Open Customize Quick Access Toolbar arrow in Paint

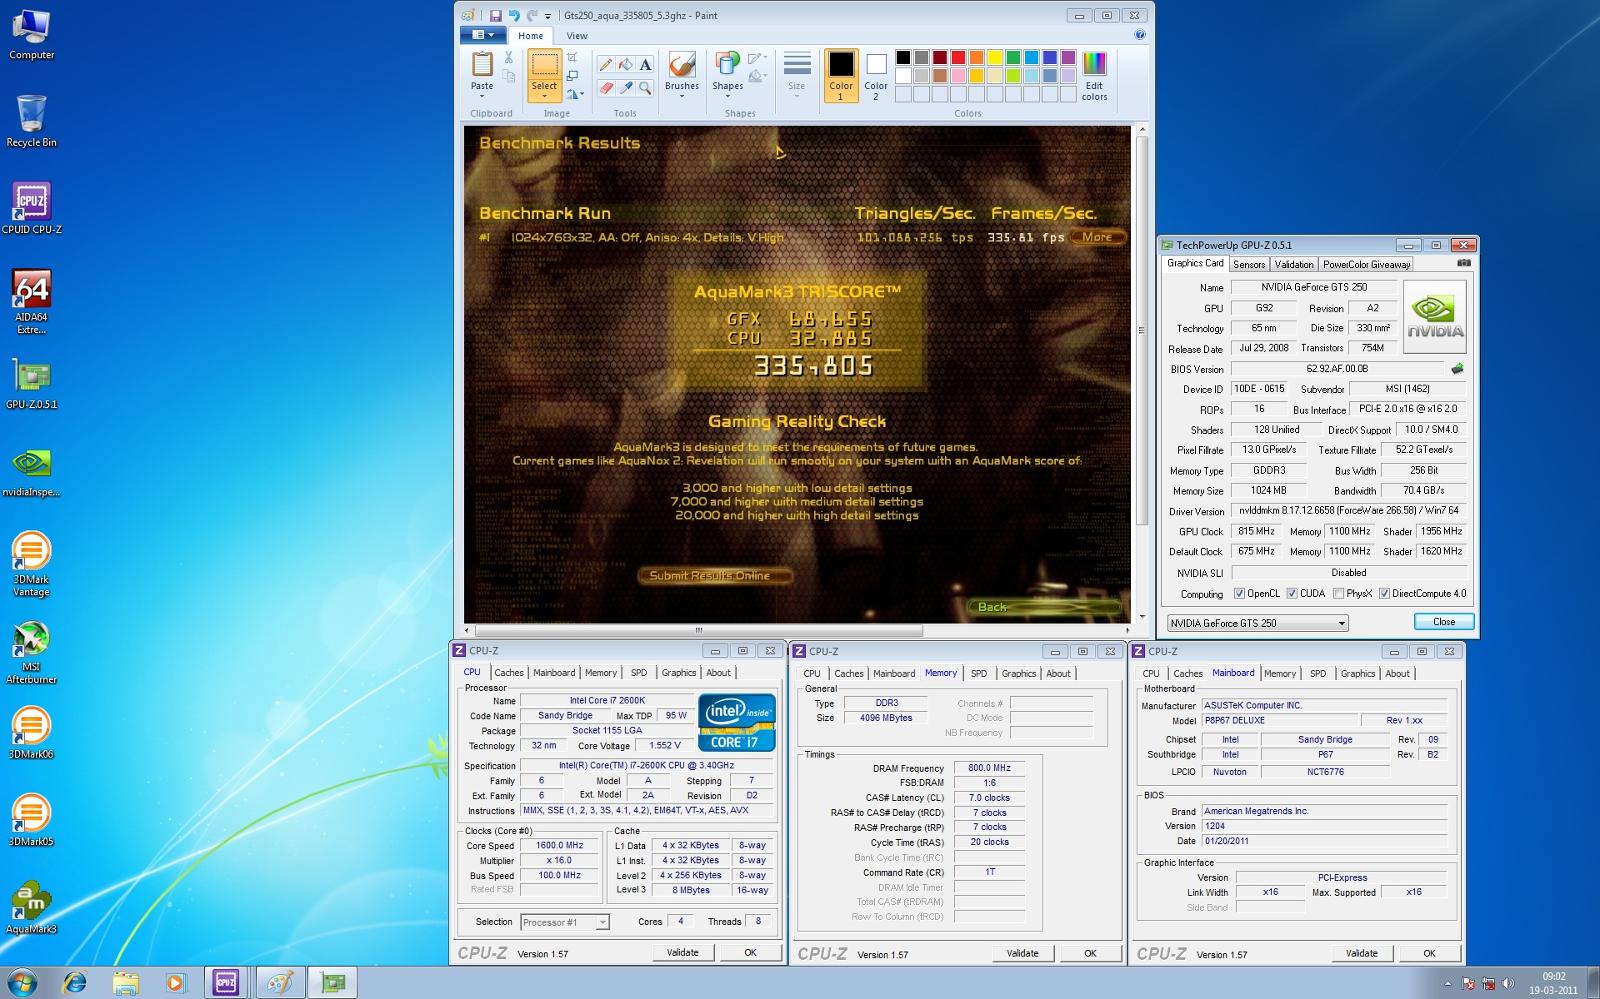[x=547, y=17]
